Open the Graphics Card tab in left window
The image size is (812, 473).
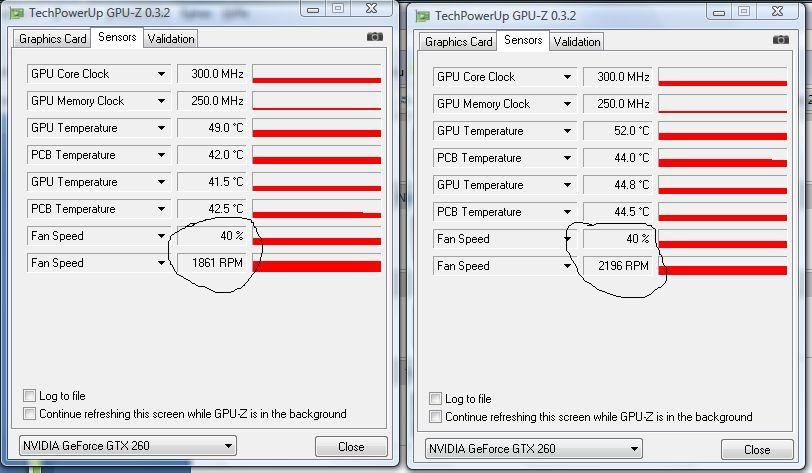pos(52,39)
